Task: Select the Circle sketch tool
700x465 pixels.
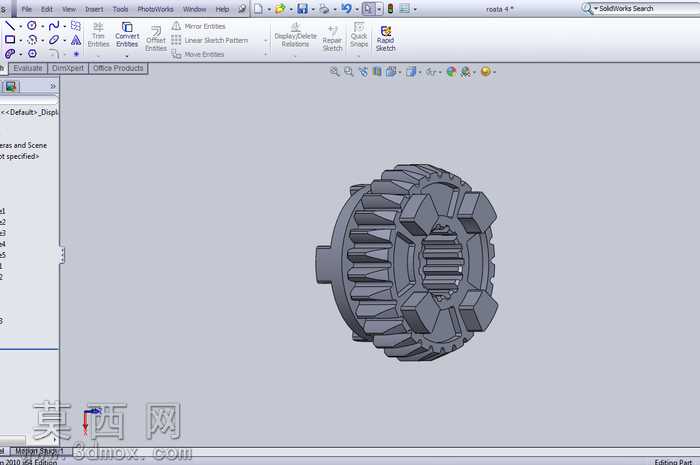Action: (32, 25)
